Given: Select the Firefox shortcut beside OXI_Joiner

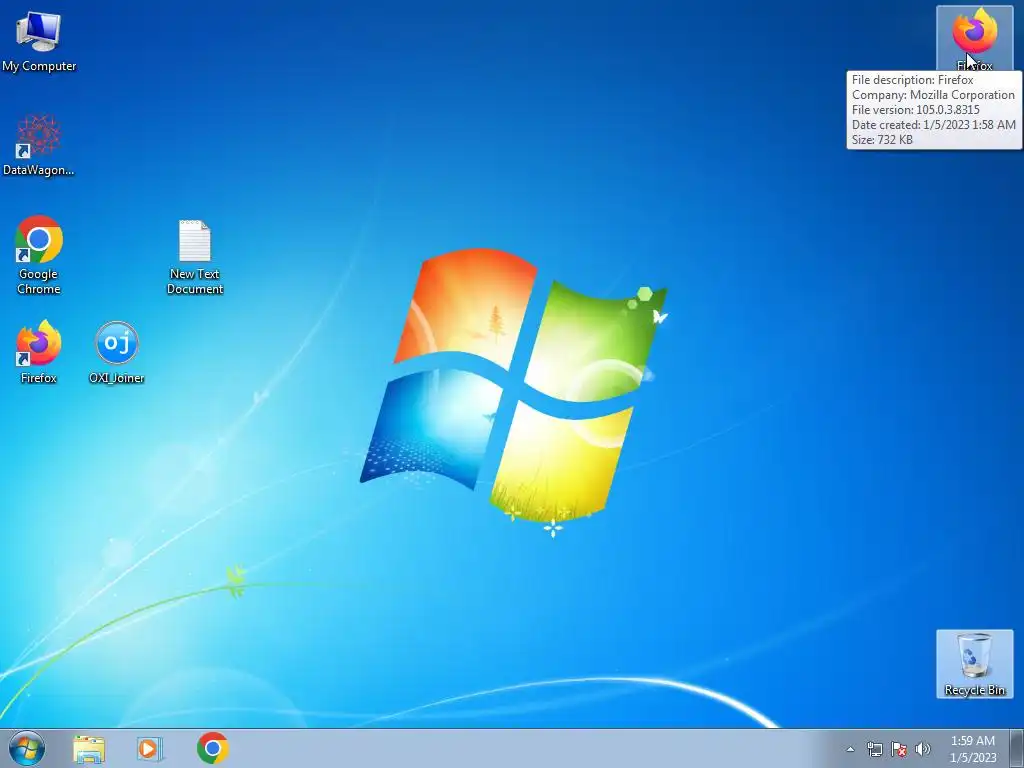Looking at the screenshot, I should tap(39, 351).
